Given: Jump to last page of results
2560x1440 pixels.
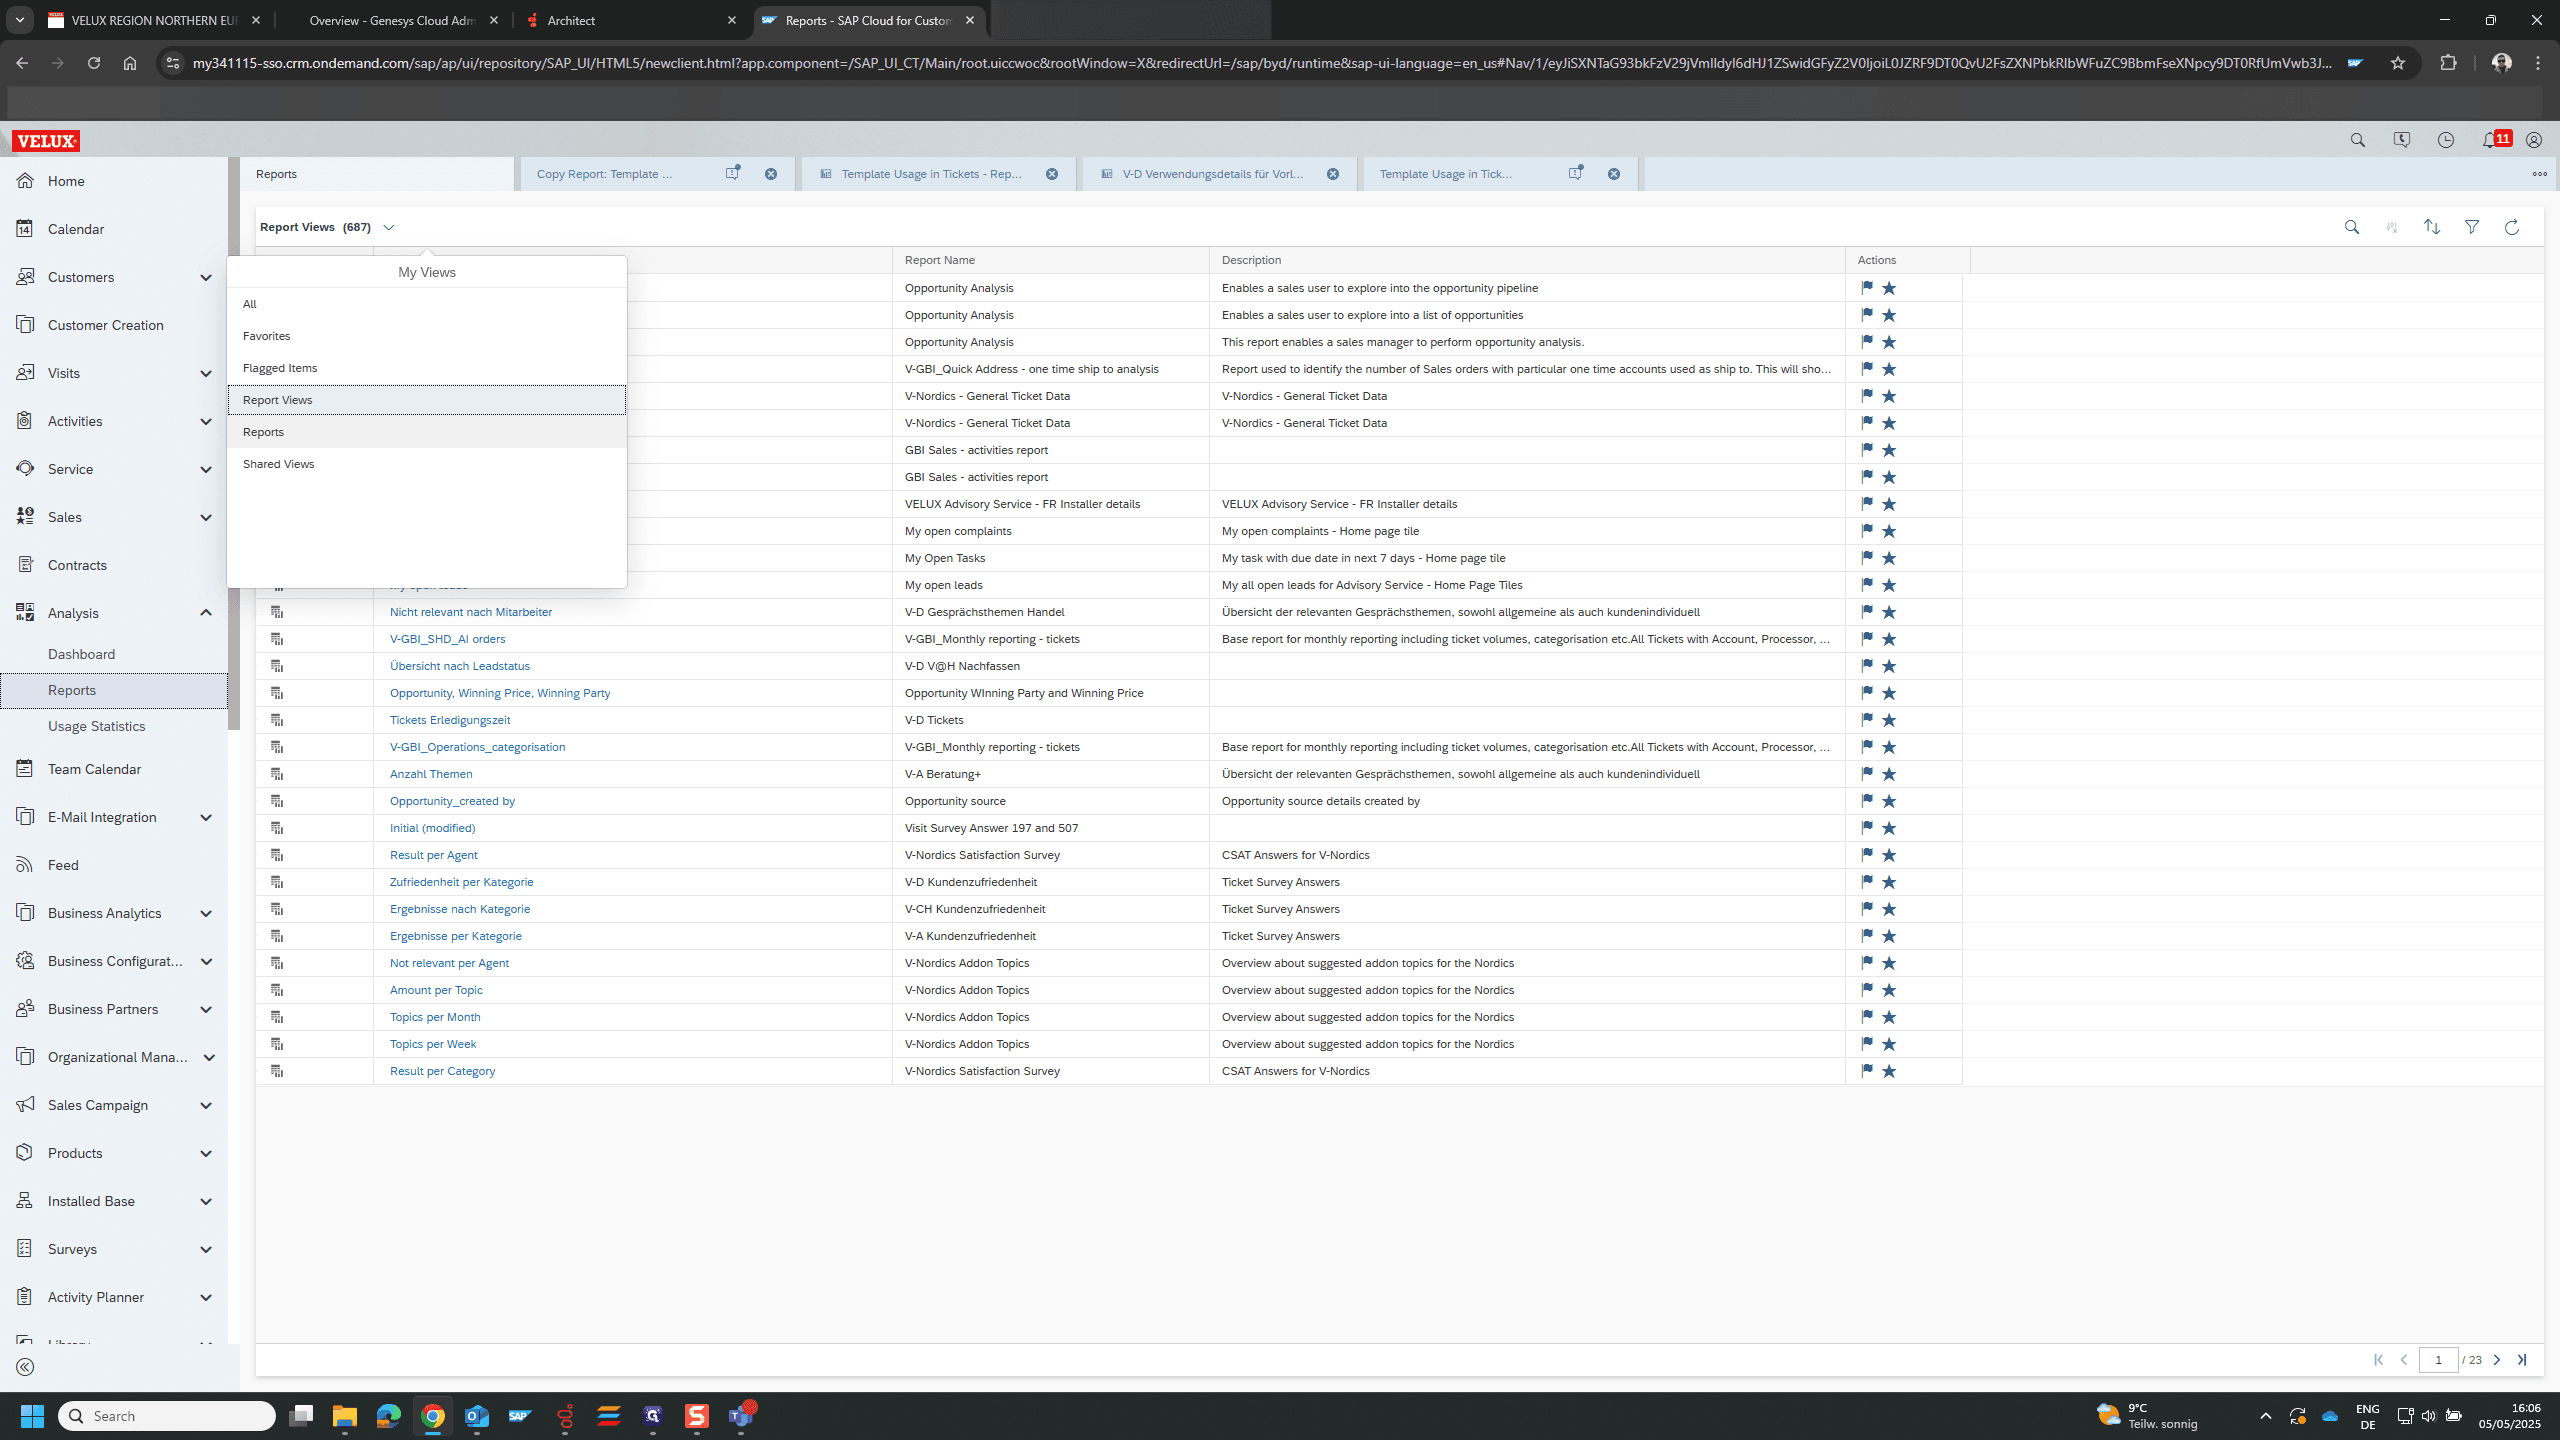Looking at the screenshot, I should coord(2522,1360).
